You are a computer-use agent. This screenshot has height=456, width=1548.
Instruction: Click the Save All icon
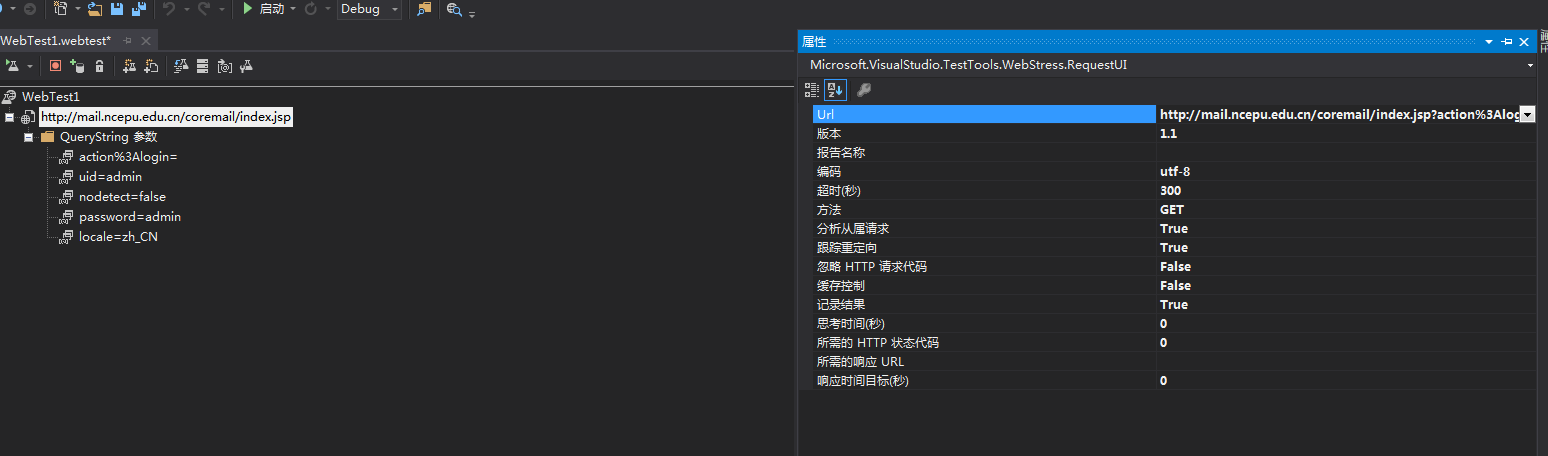[138, 9]
